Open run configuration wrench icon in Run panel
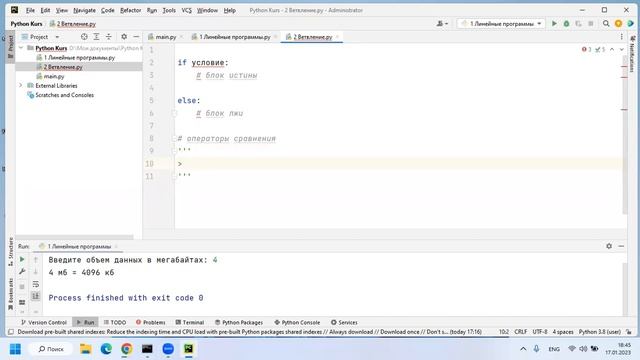The width and height of the screenshot is (640, 360). (22, 272)
